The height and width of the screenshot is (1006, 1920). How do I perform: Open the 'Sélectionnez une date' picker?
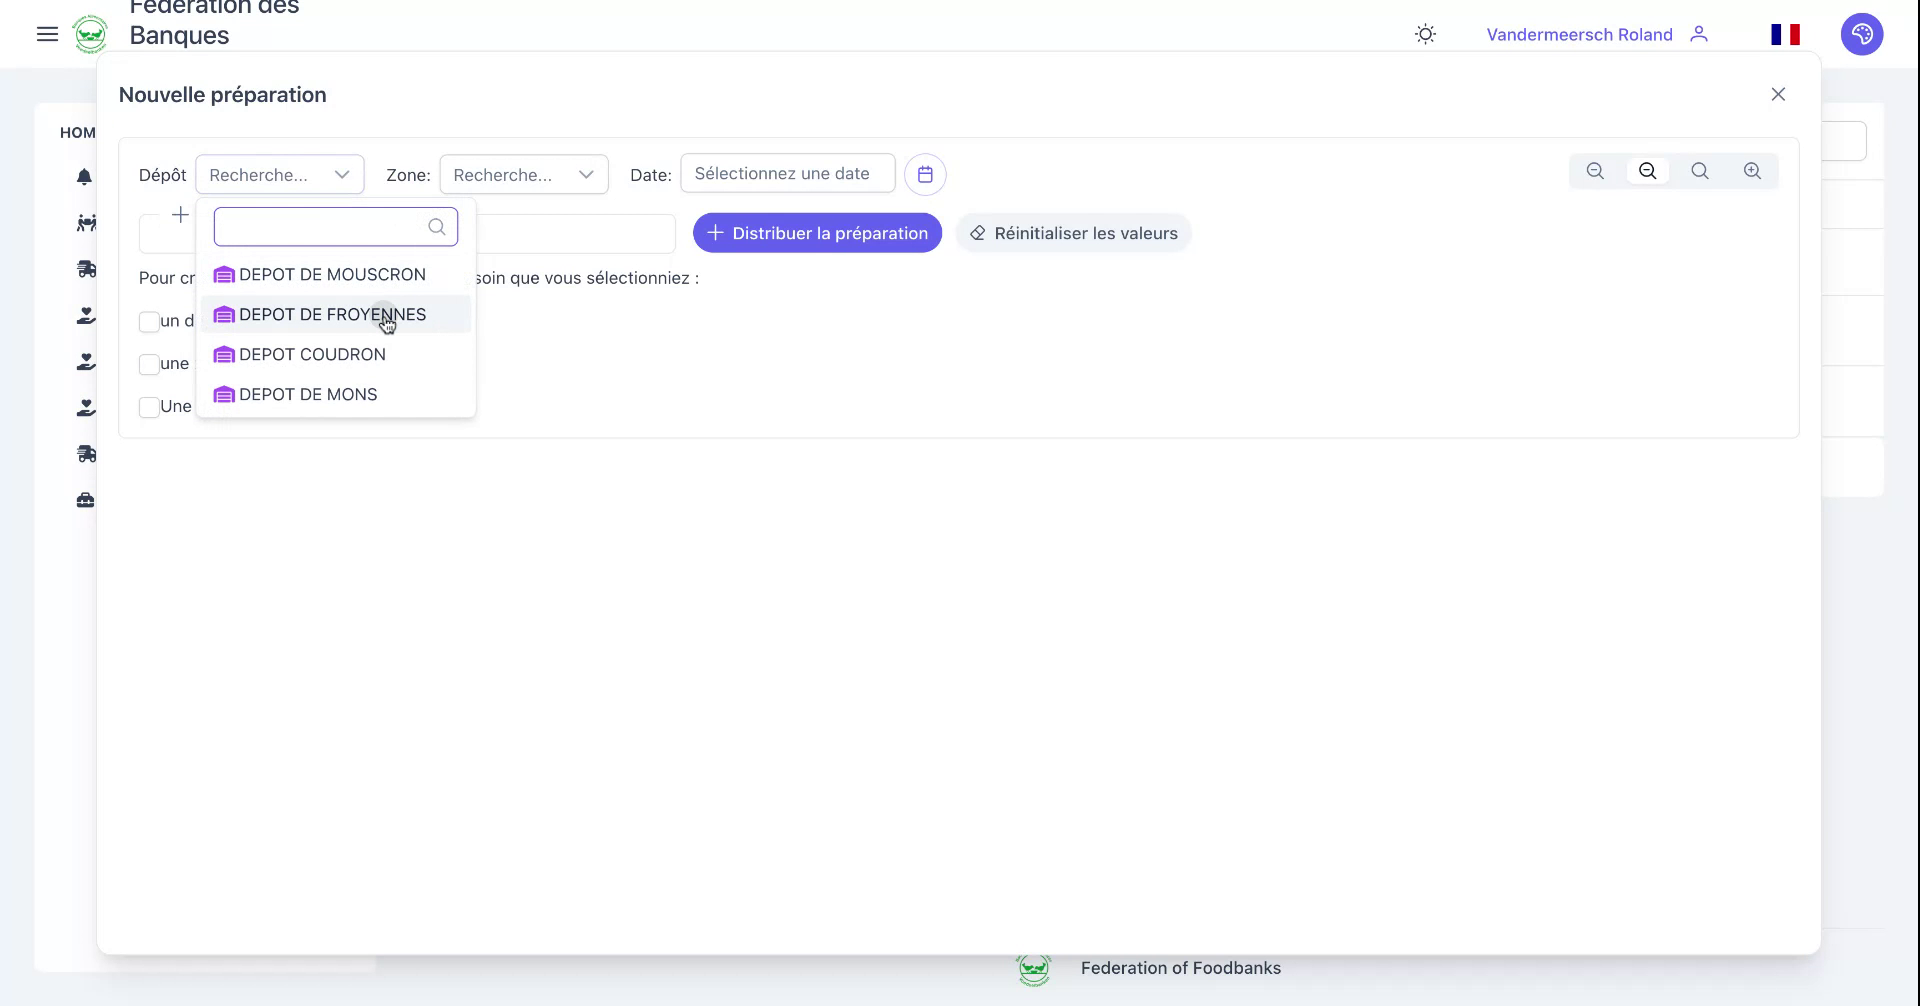[x=786, y=173]
